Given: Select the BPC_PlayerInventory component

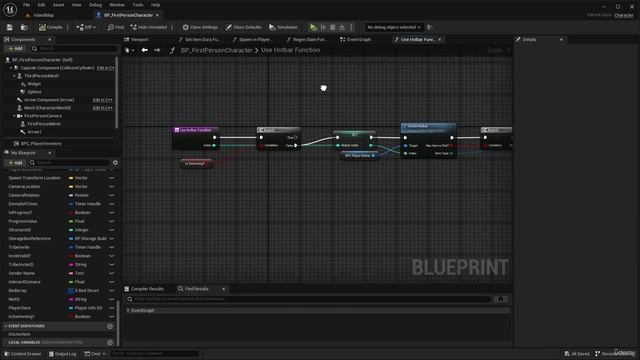Looking at the screenshot, I should pyautogui.click(x=41, y=144).
